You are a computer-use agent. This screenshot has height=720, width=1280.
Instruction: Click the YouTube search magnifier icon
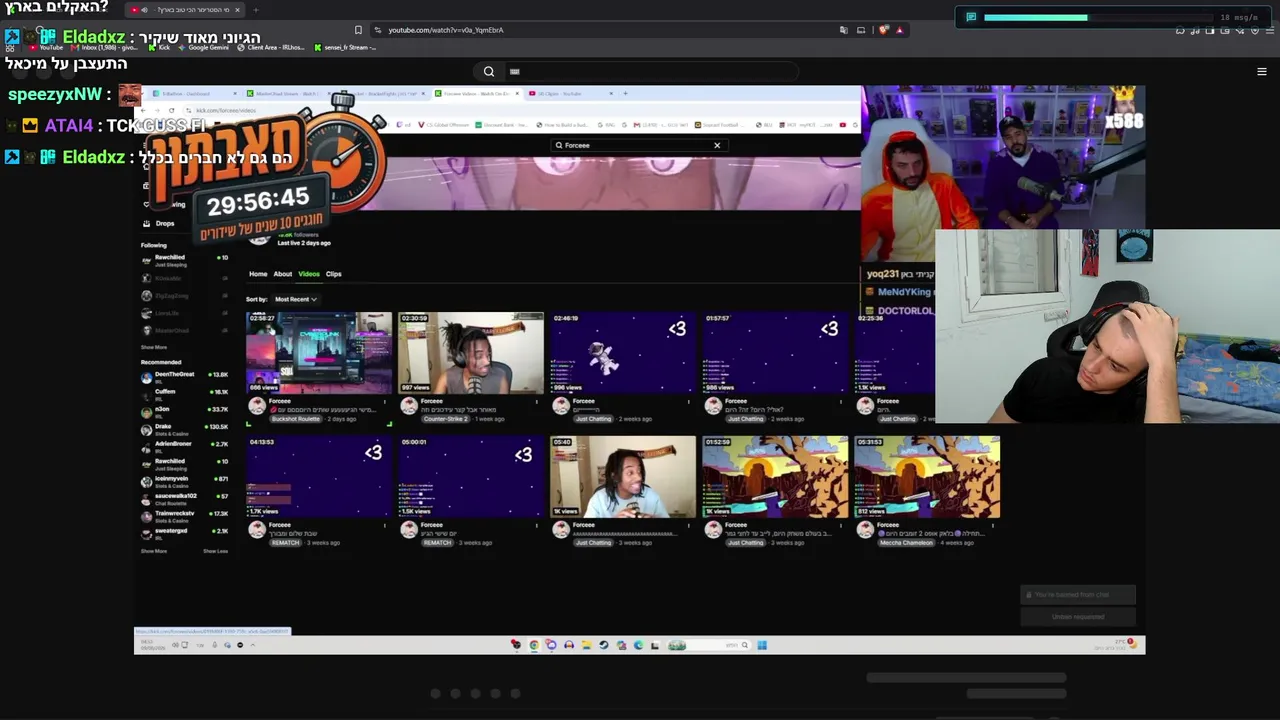click(489, 71)
